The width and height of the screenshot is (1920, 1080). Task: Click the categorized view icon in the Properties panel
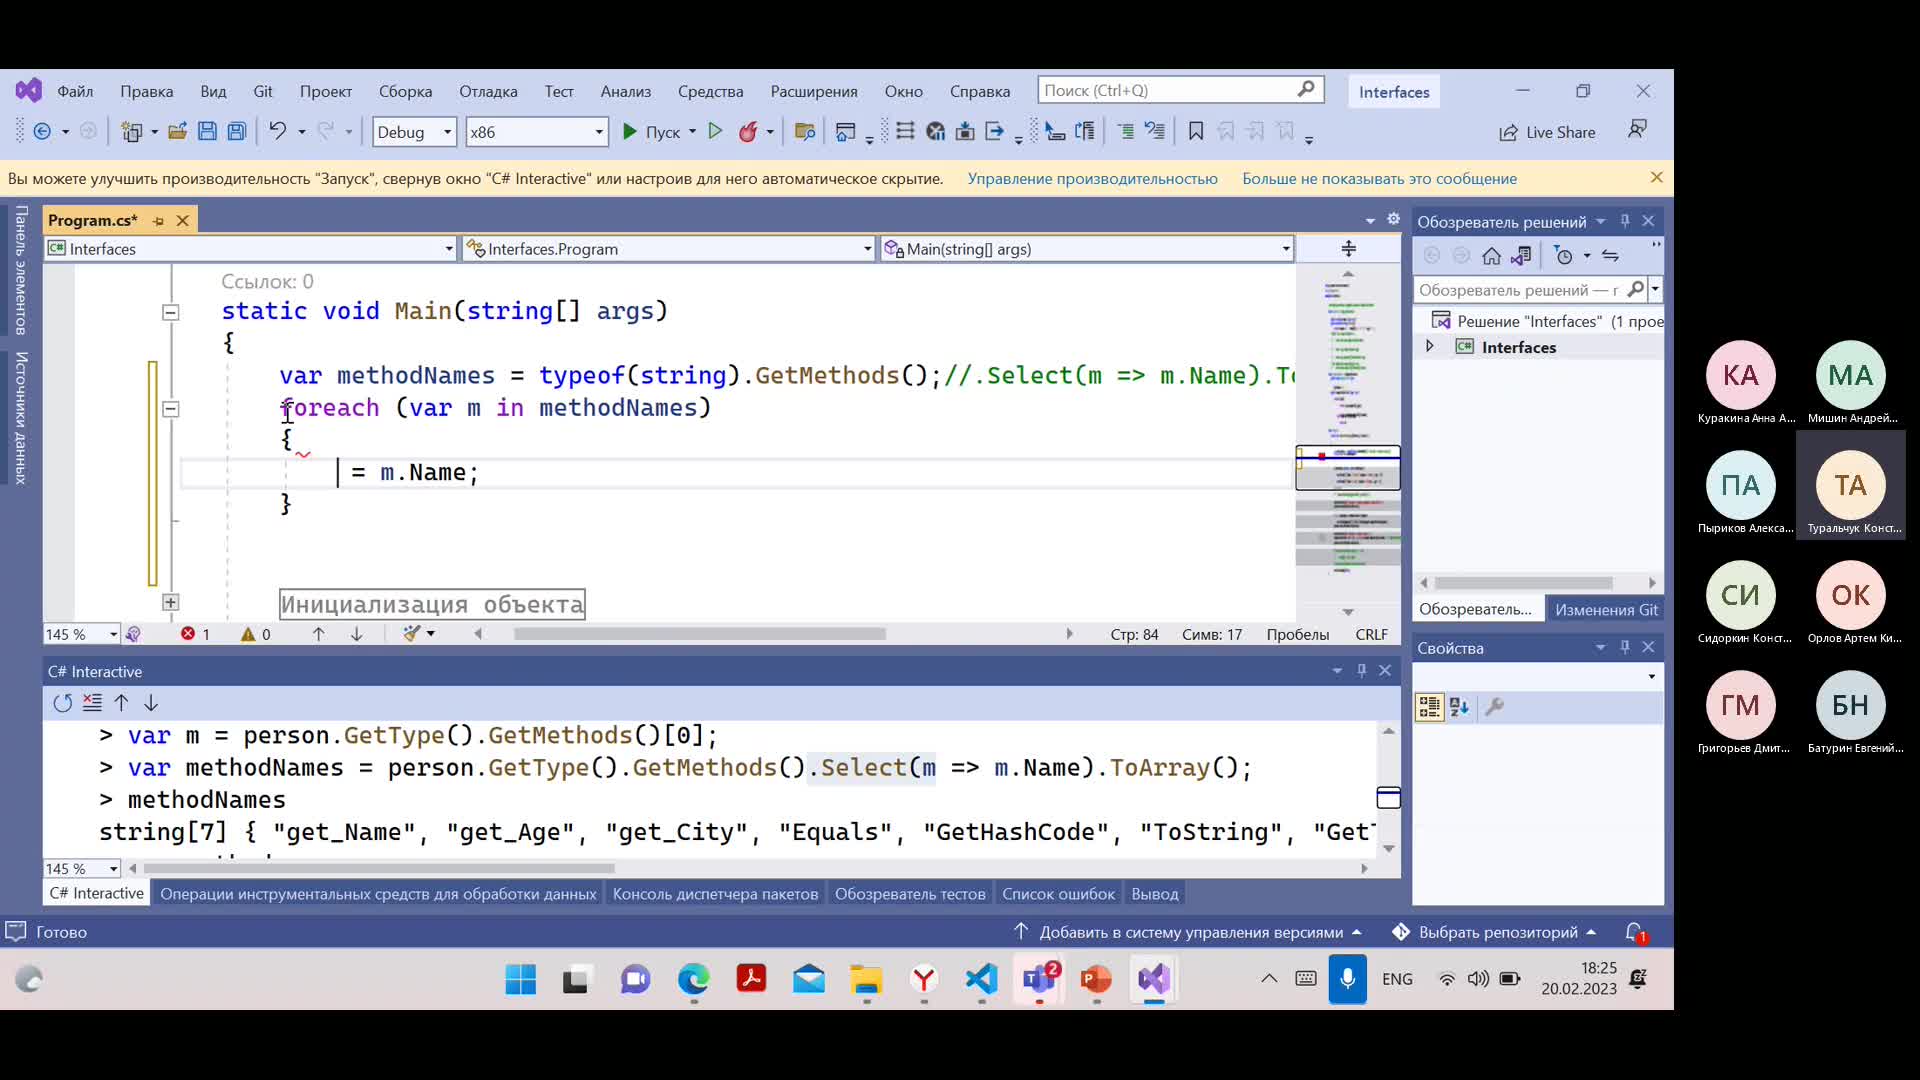[1430, 707]
